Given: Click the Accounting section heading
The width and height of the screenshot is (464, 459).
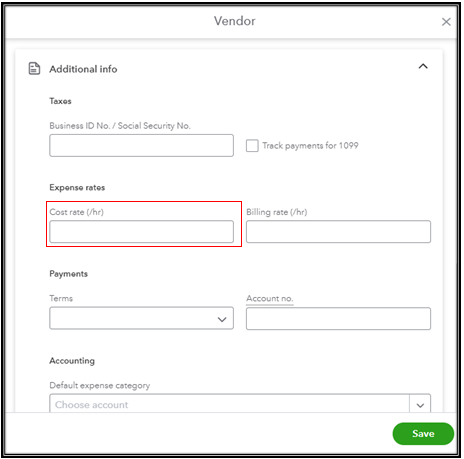Looking at the screenshot, I should pyautogui.click(x=72, y=361).
